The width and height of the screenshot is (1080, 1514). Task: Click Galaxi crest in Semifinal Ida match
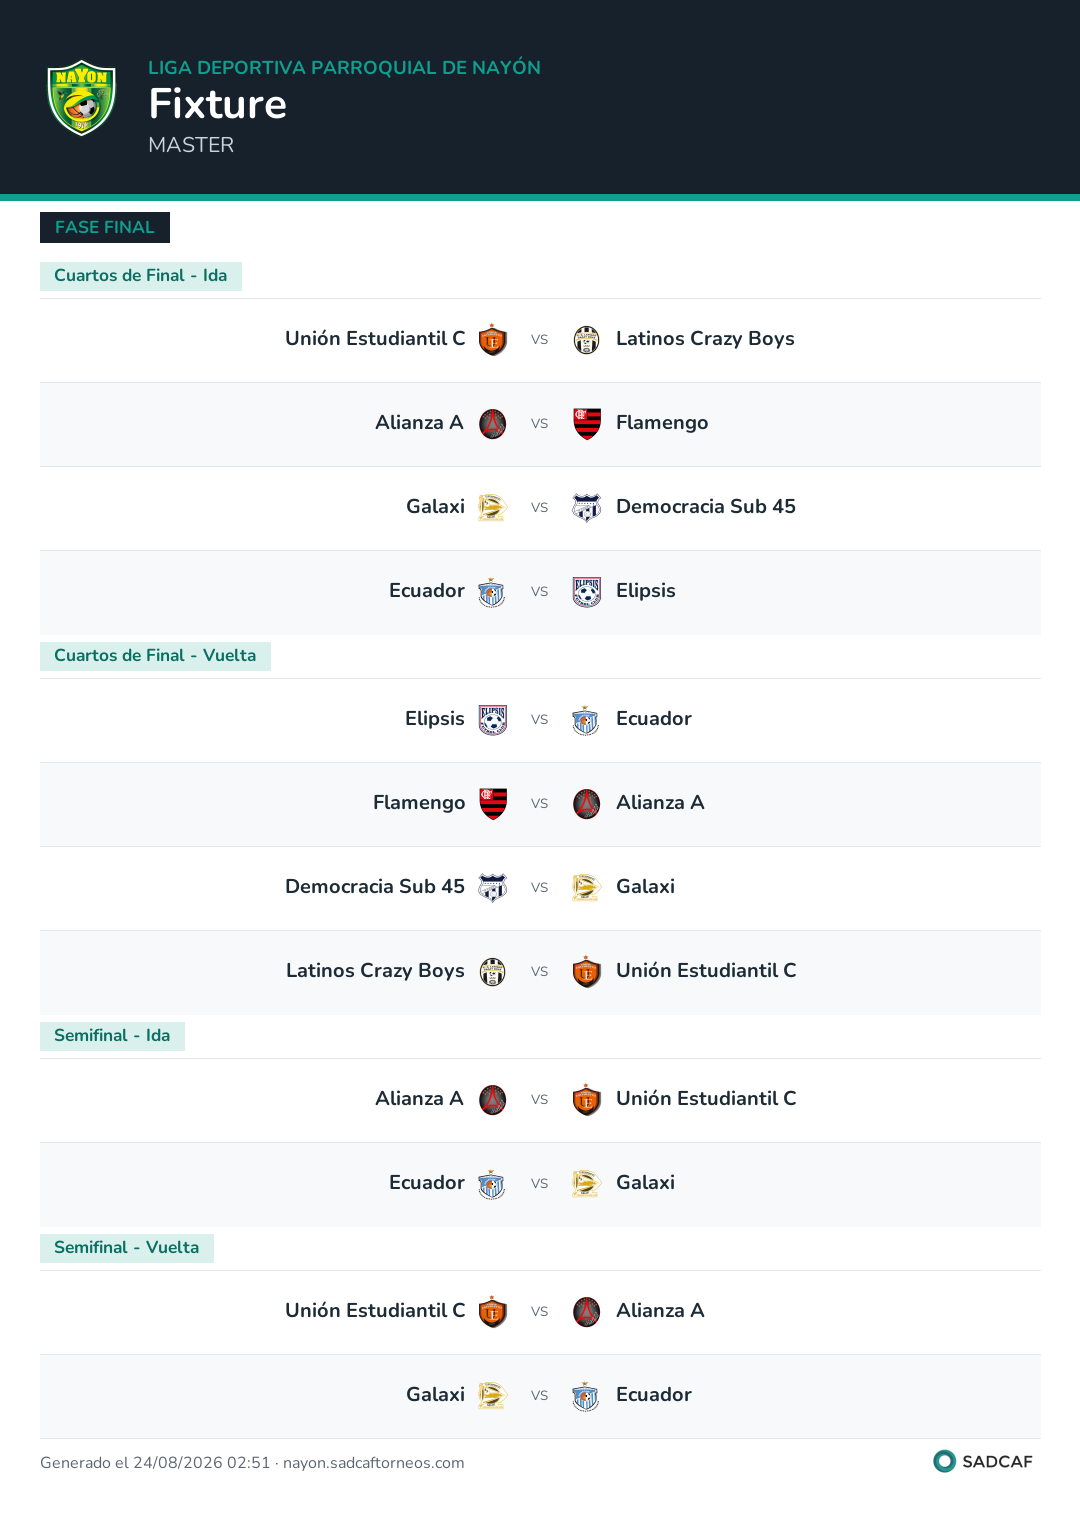pyautogui.click(x=587, y=1184)
